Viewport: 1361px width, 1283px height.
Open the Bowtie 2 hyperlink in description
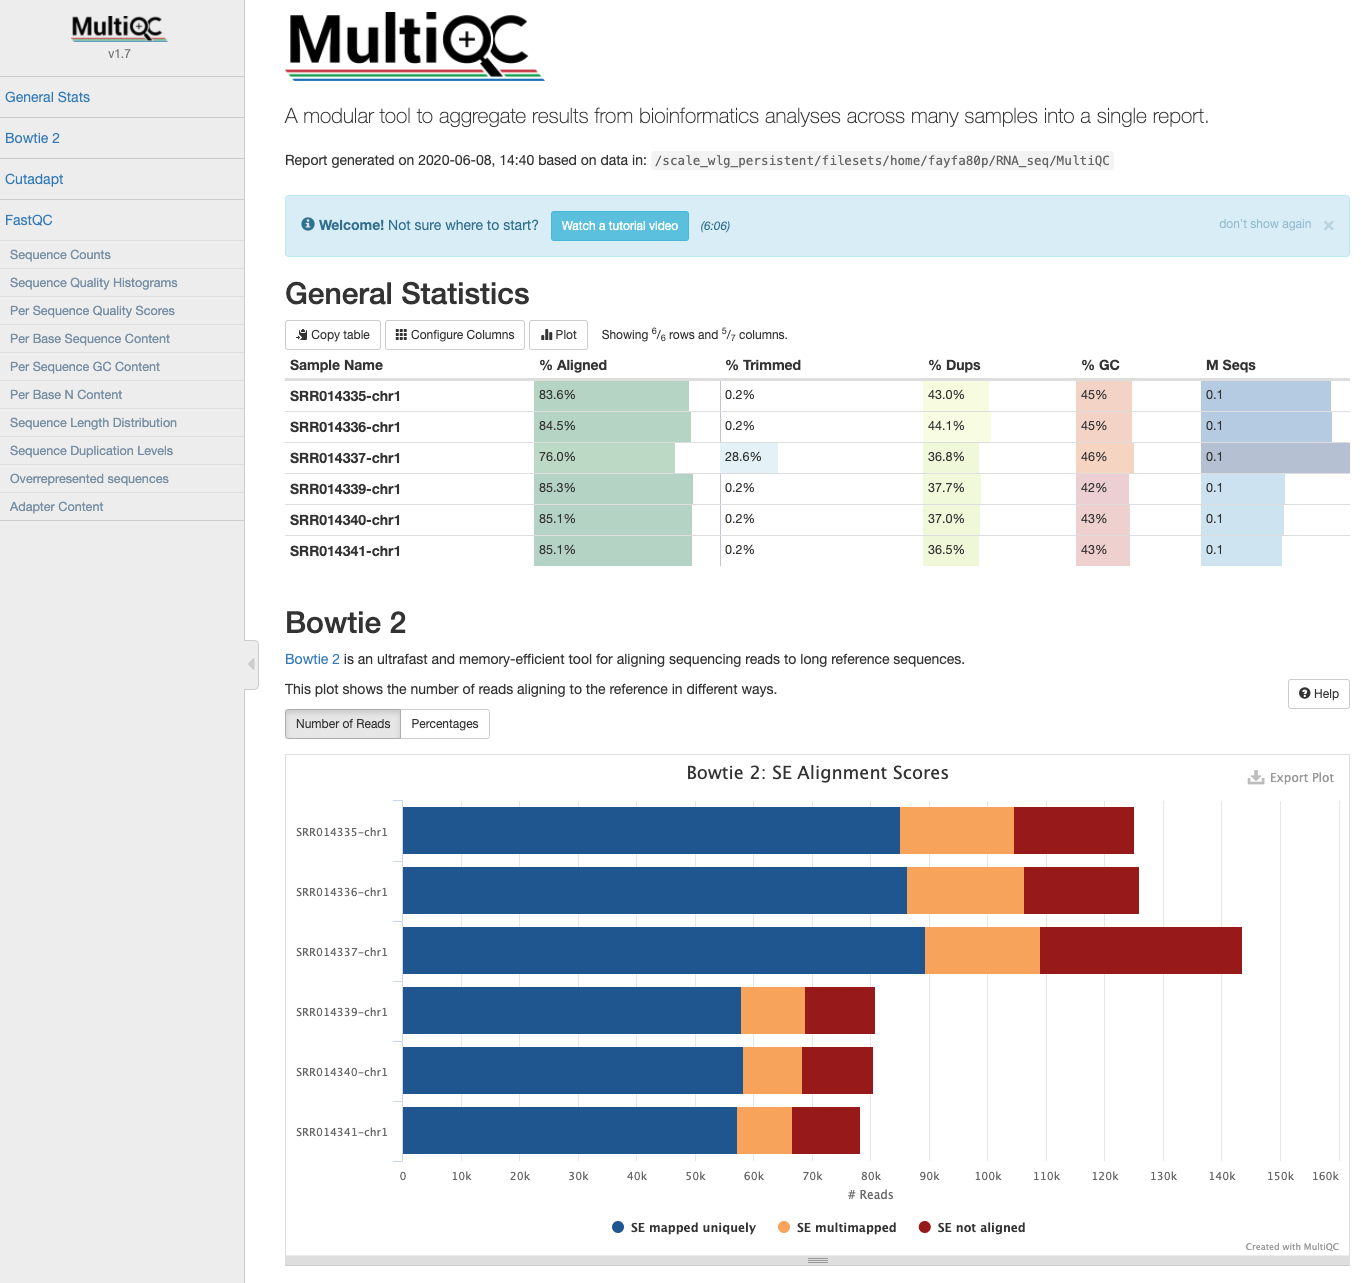[x=312, y=659]
